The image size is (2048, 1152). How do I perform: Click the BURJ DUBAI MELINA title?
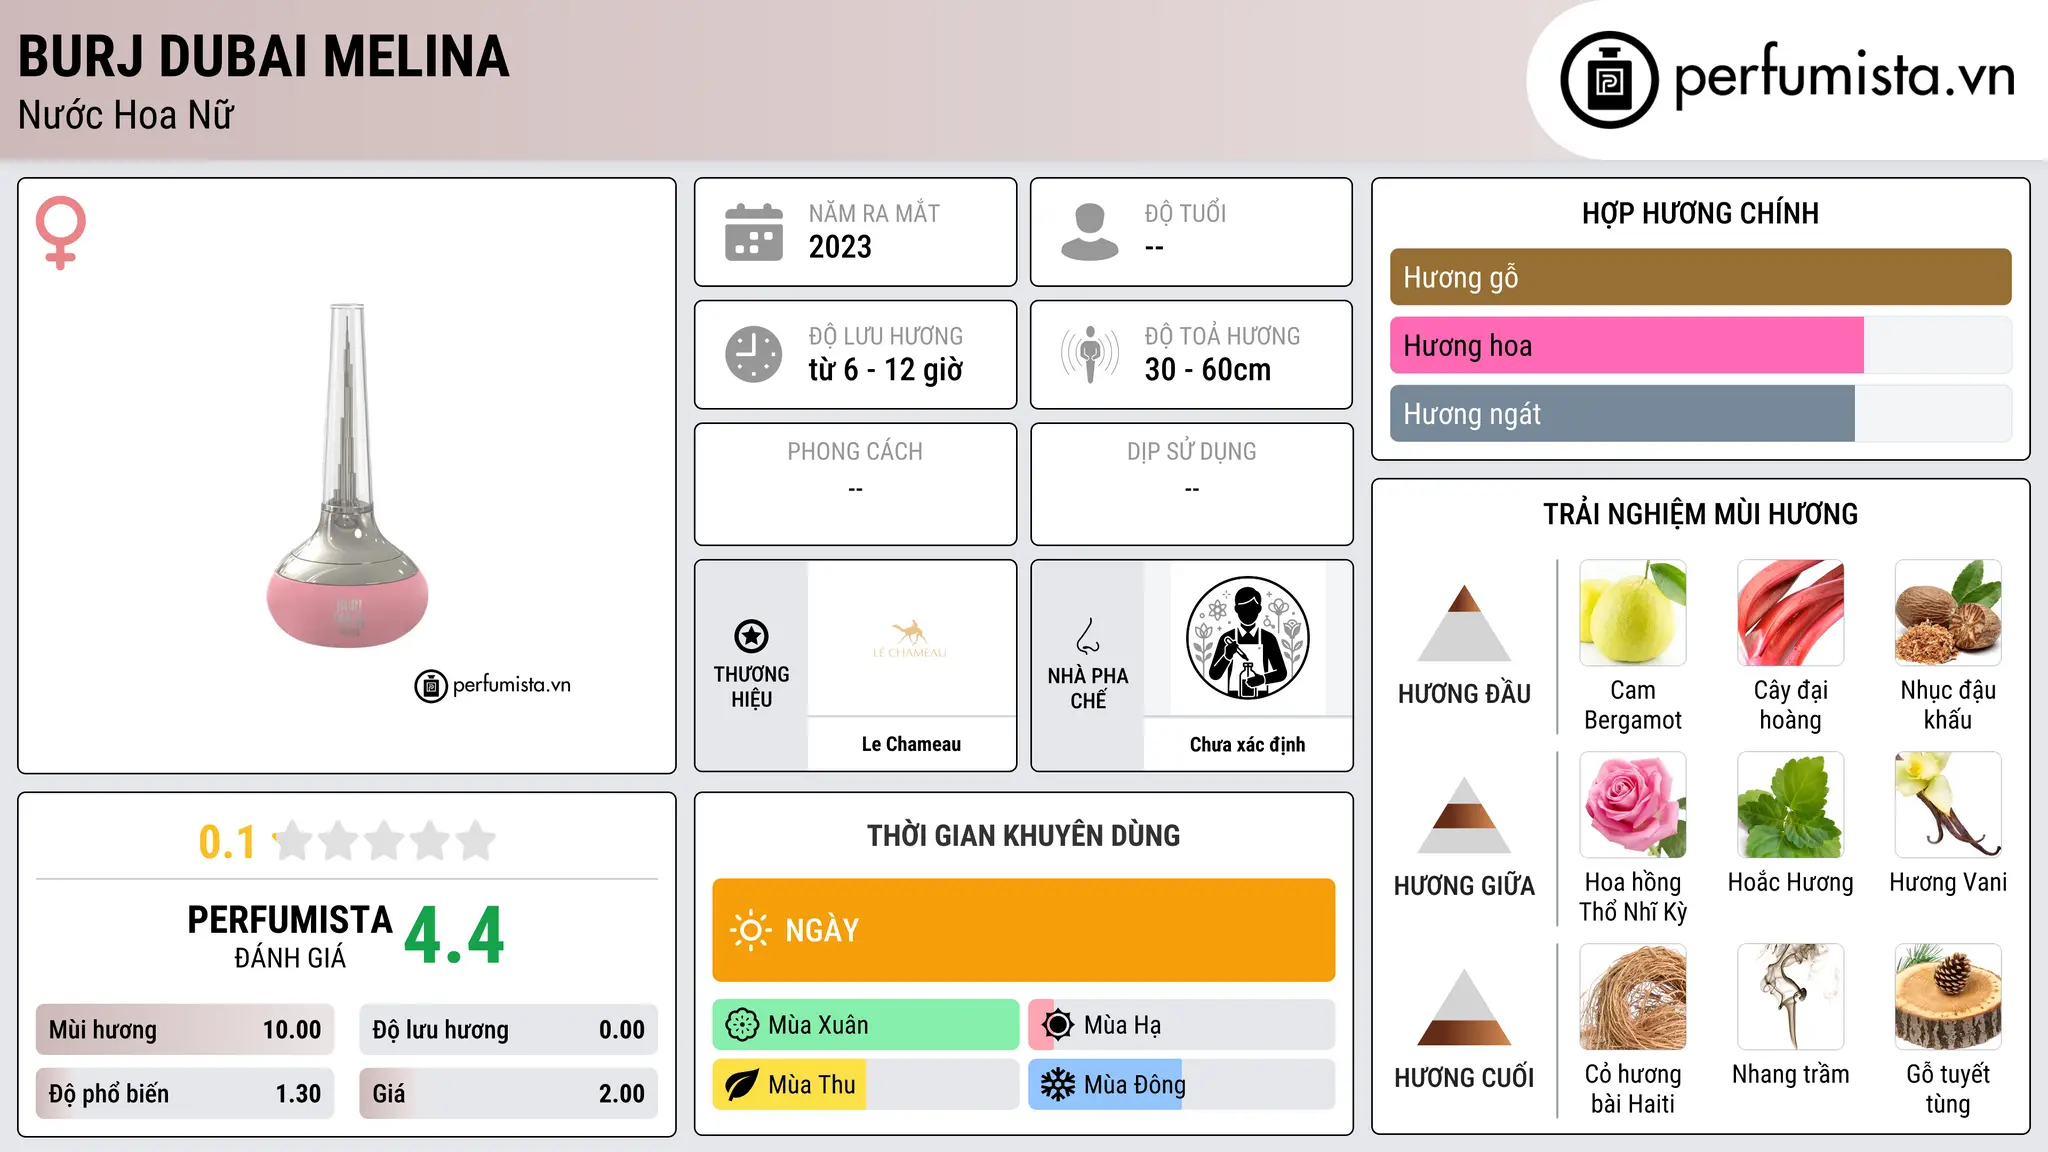pyautogui.click(x=264, y=57)
